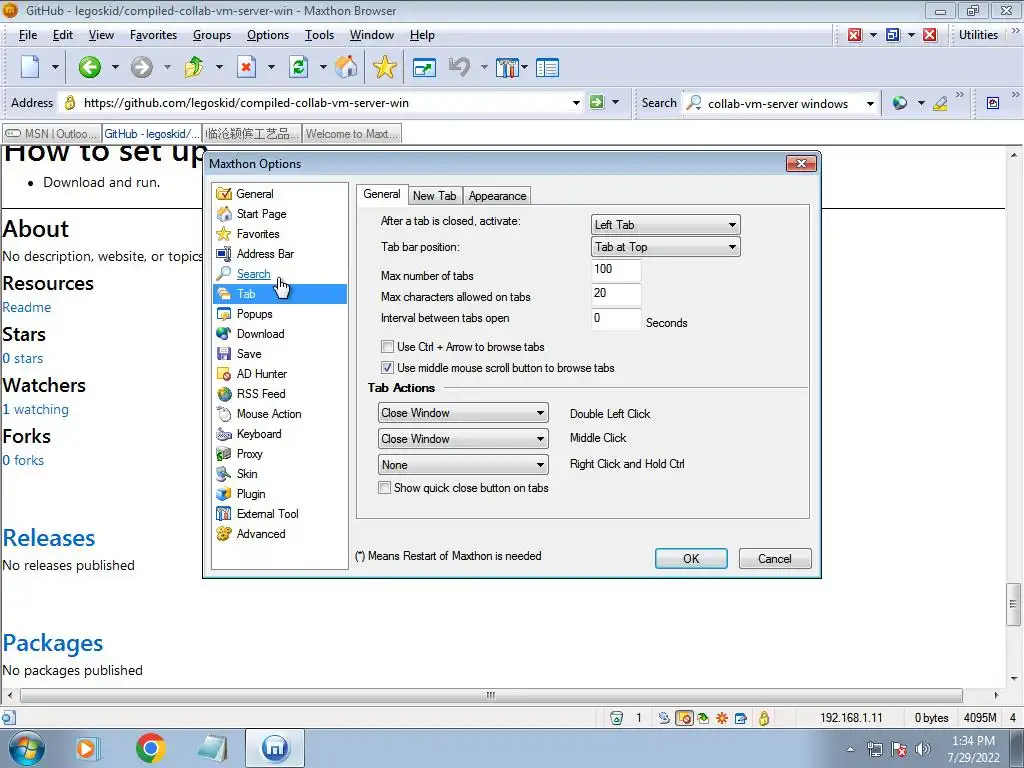Open the File menu
Image resolution: width=1024 pixels, height=768 pixels.
(x=27, y=35)
